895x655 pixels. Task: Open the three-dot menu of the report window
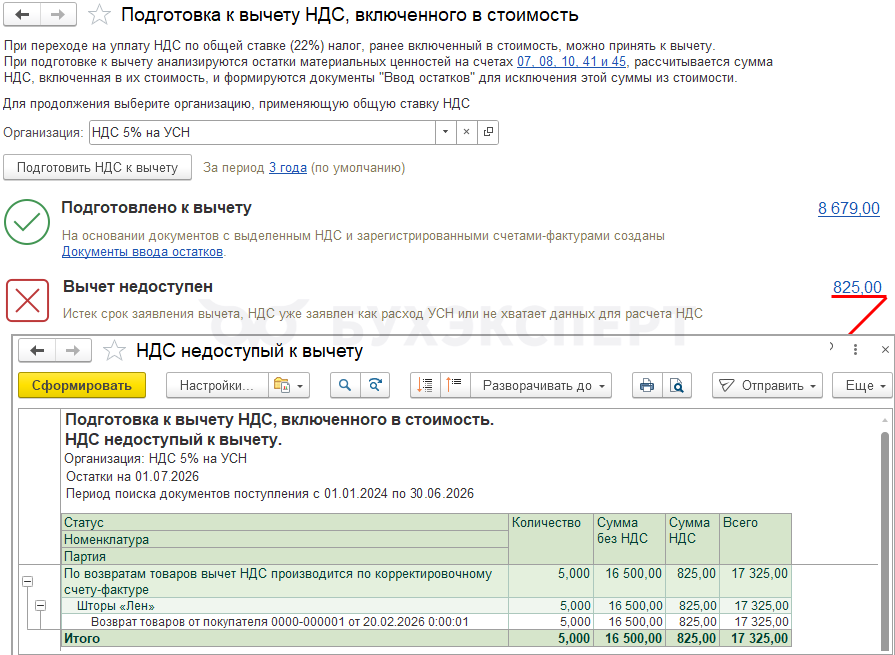(855, 350)
